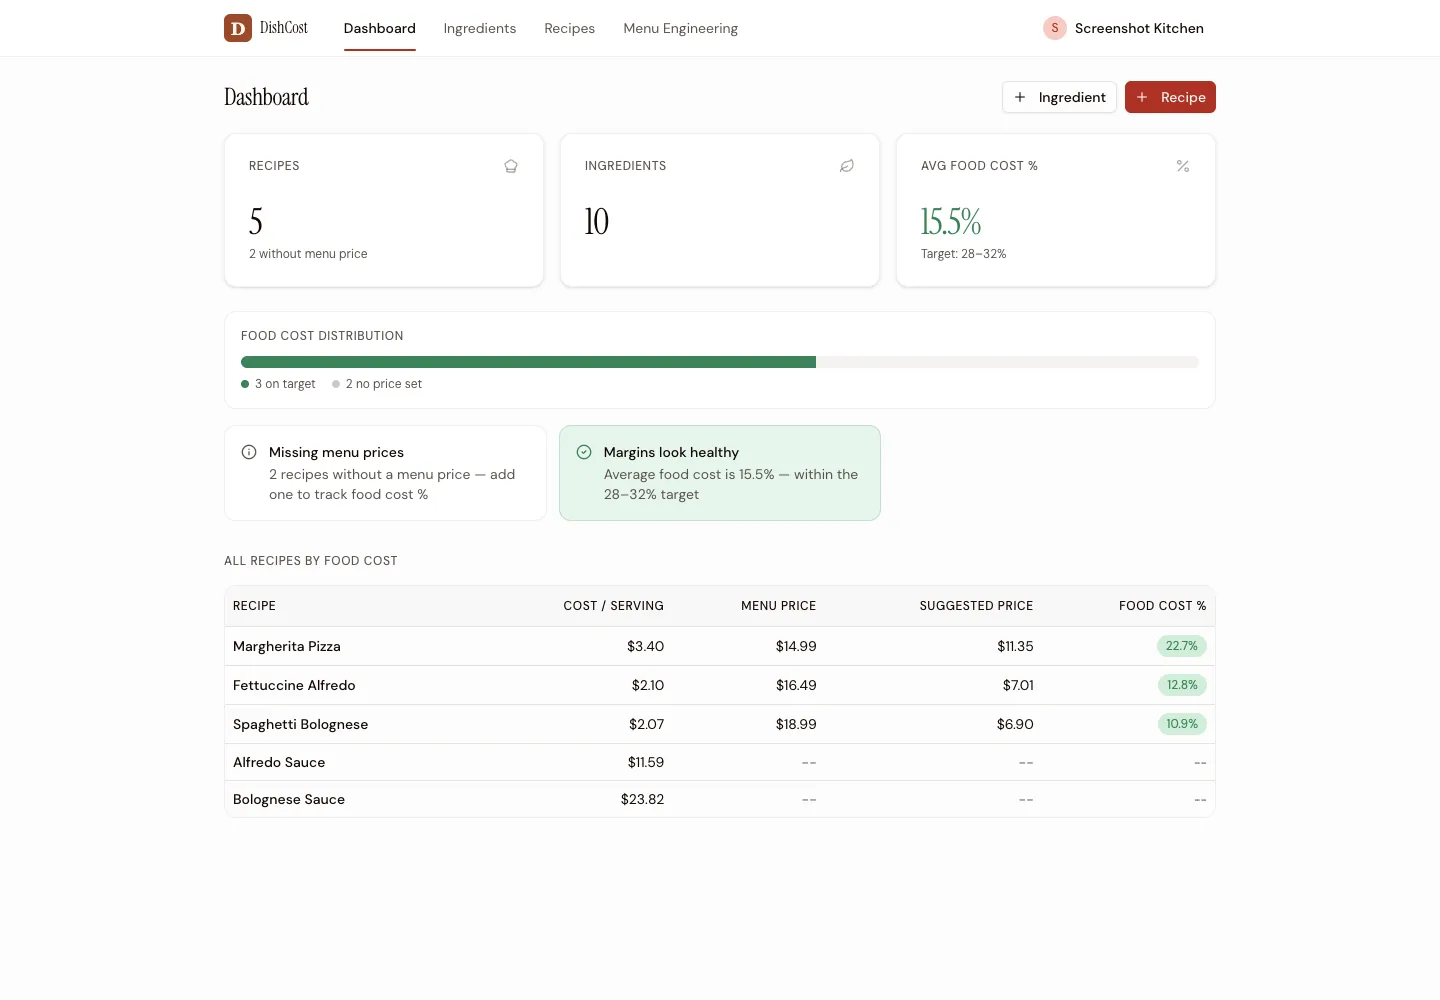Click the Screenshot Kitchen avatar icon
Screen dimensions: 1440x1000
click(x=1055, y=28)
